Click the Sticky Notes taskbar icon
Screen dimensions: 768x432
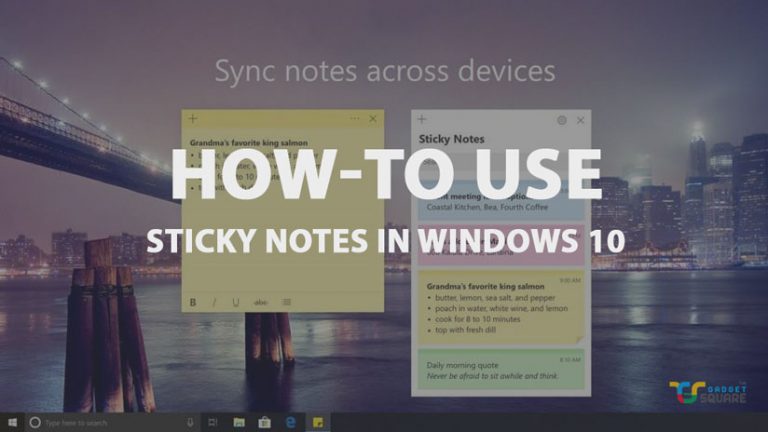click(318, 422)
